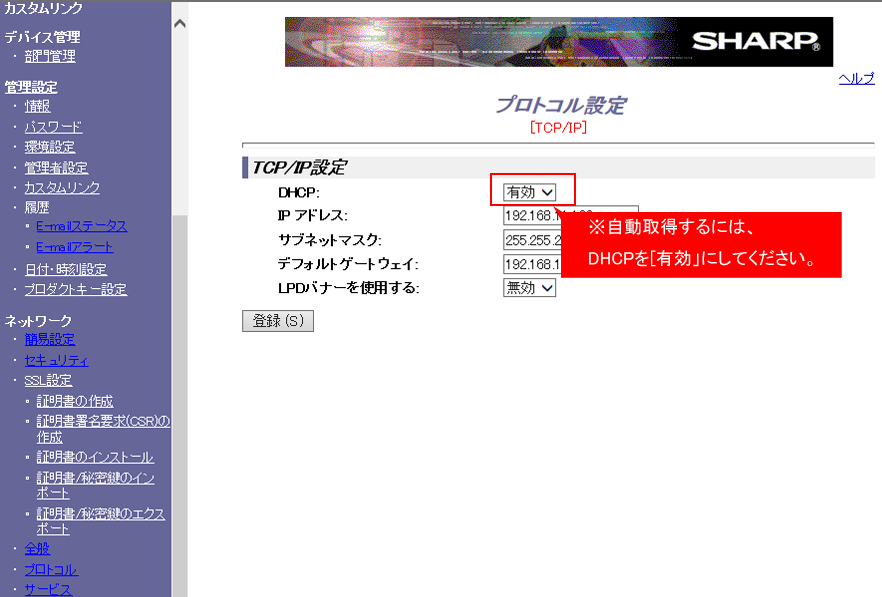Open the LPDバナーを使用する dropdown
The image size is (882, 597).
tap(529, 288)
